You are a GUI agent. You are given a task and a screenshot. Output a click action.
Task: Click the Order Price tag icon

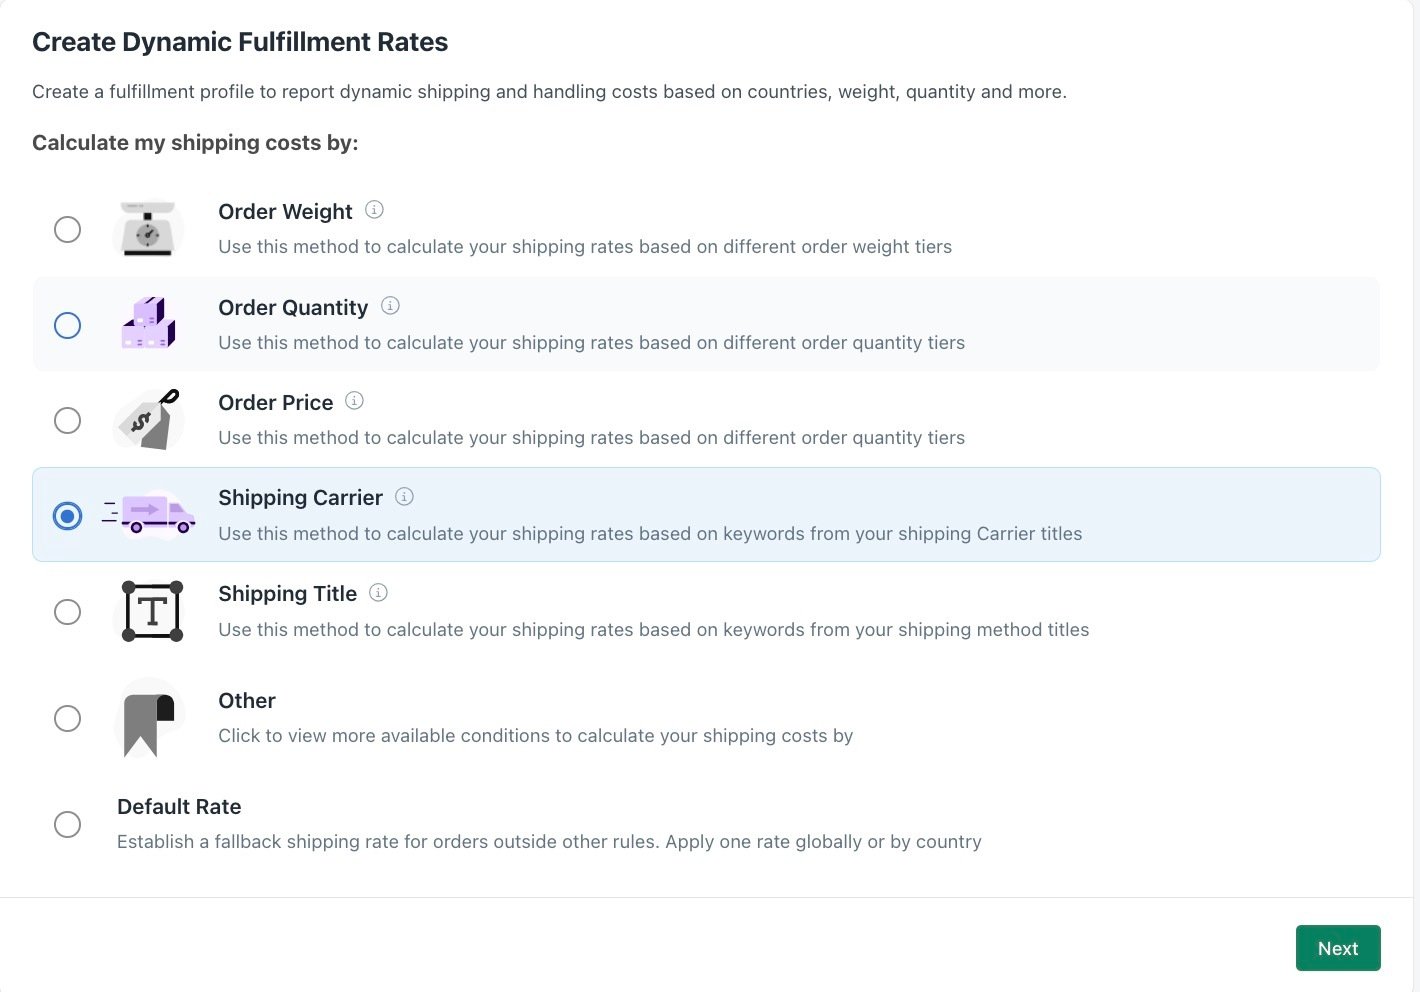click(149, 420)
